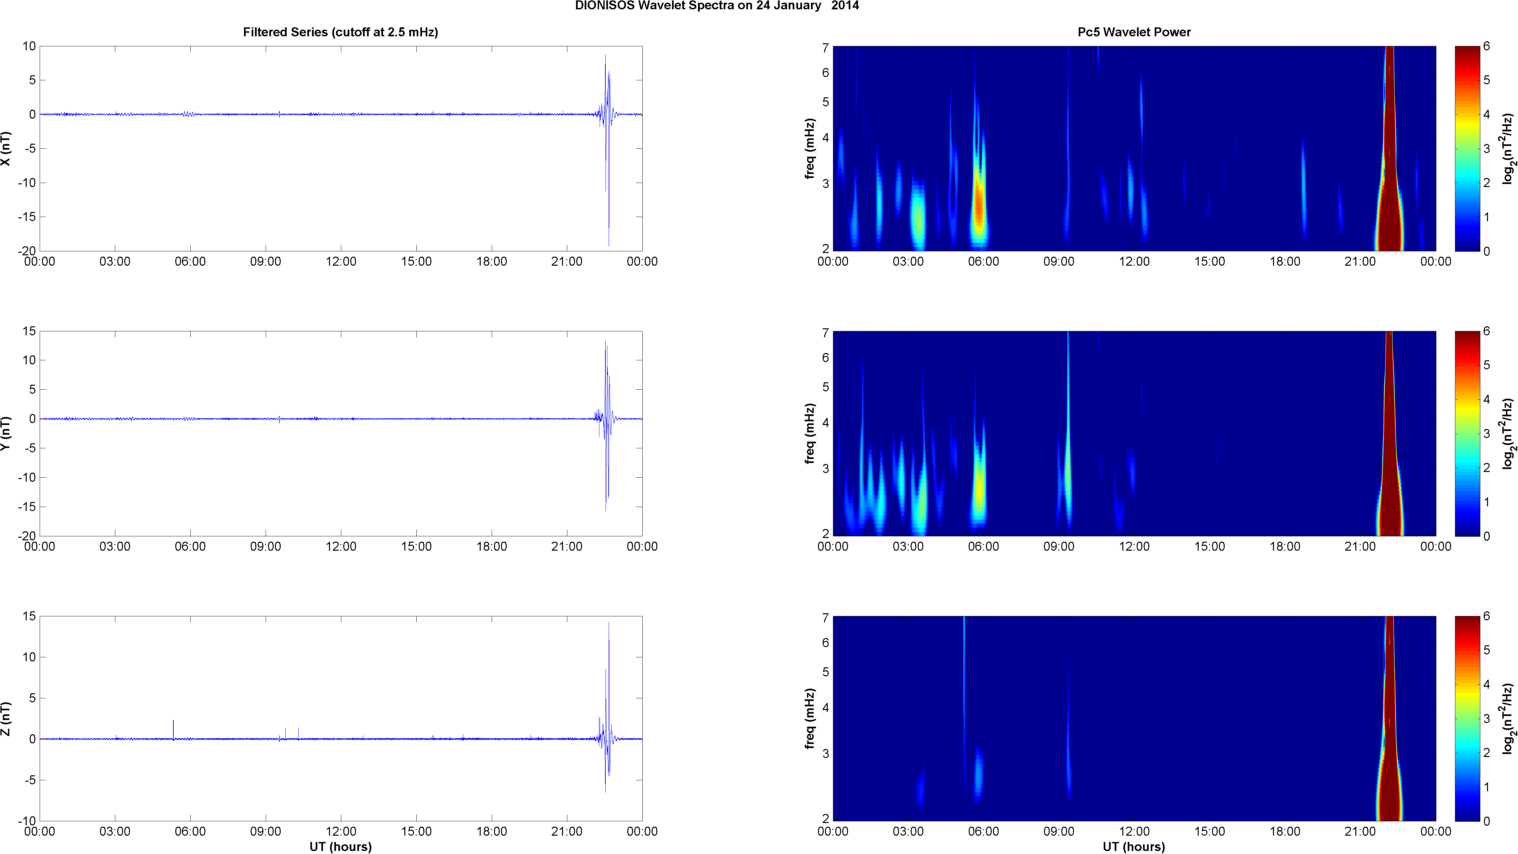Image resolution: width=1518 pixels, height=854 pixels.
Task: Click the "-10" tick on the Z (nT) axis
Action: click(x=27, y=821)
